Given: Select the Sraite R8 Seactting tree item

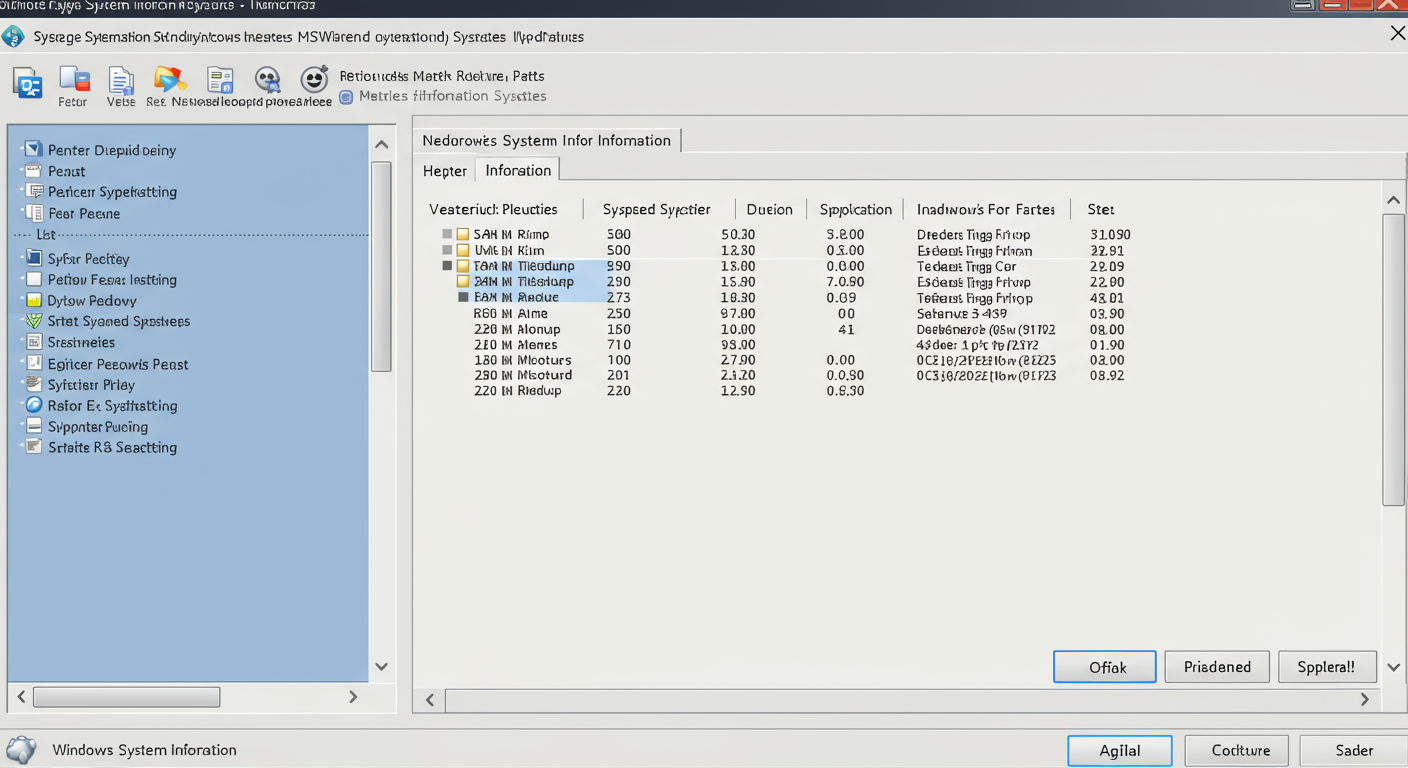Looking at the screenshot, I should 112,447.
